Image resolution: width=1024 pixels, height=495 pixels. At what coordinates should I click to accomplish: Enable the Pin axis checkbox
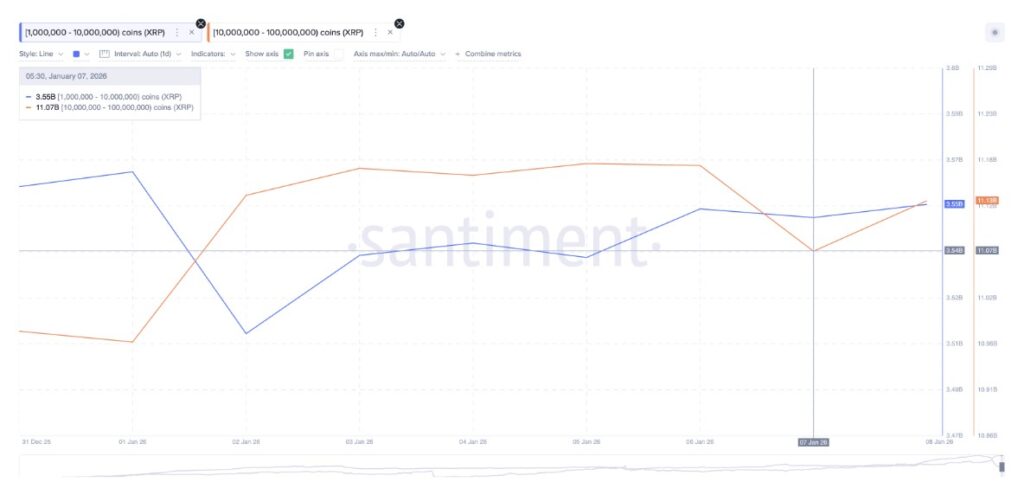338,54
